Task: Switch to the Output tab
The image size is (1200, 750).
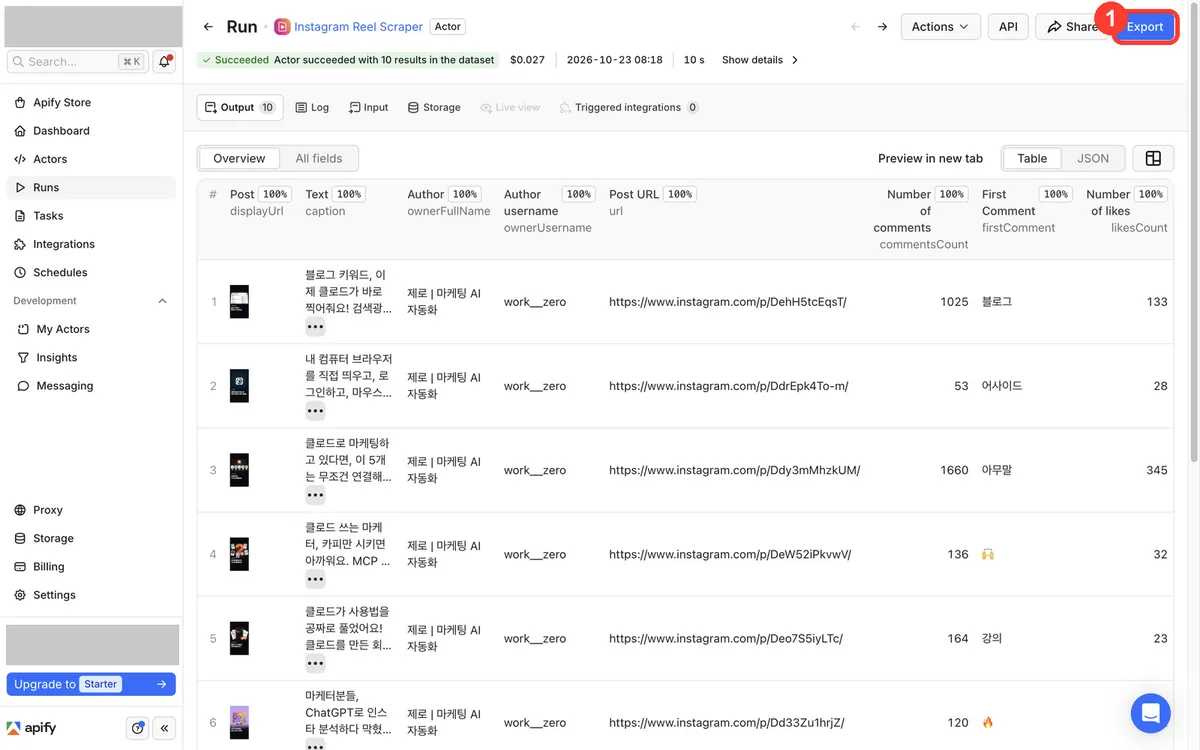Action: click(x=240, y=107)
